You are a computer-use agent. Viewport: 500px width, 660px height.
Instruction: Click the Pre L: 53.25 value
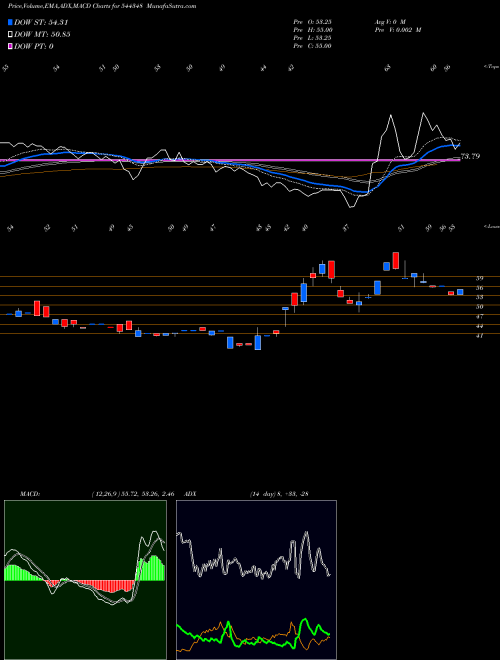313,38
